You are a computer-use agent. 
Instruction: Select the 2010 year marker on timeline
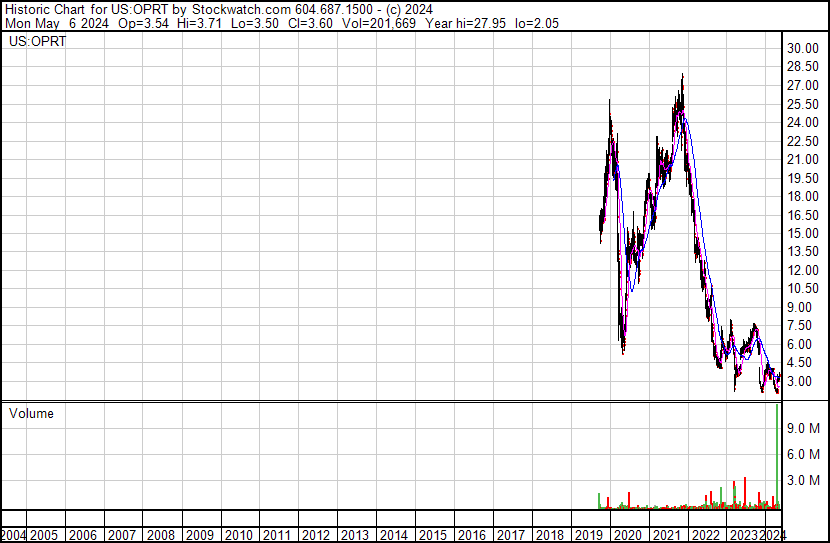click(238, 535)
